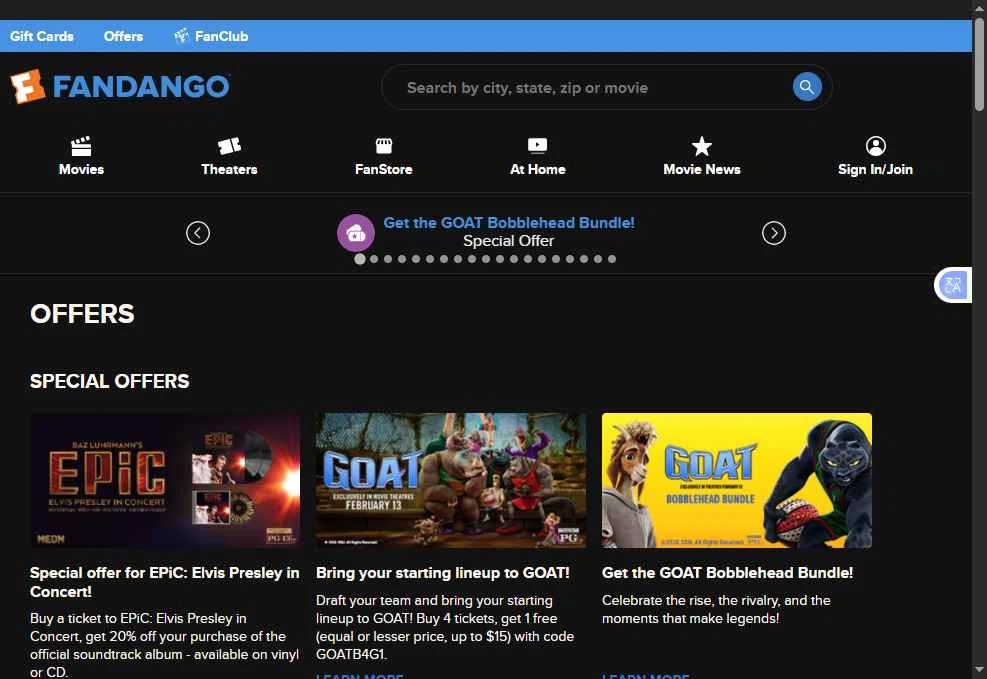Click the Fandango logo
Image resolution: width=987 pixels, height=679 pixels.
coord(120,86)
